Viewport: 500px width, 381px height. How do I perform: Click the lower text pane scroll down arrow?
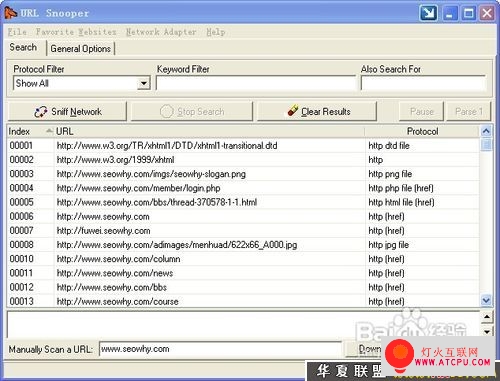tap(487, 332)
